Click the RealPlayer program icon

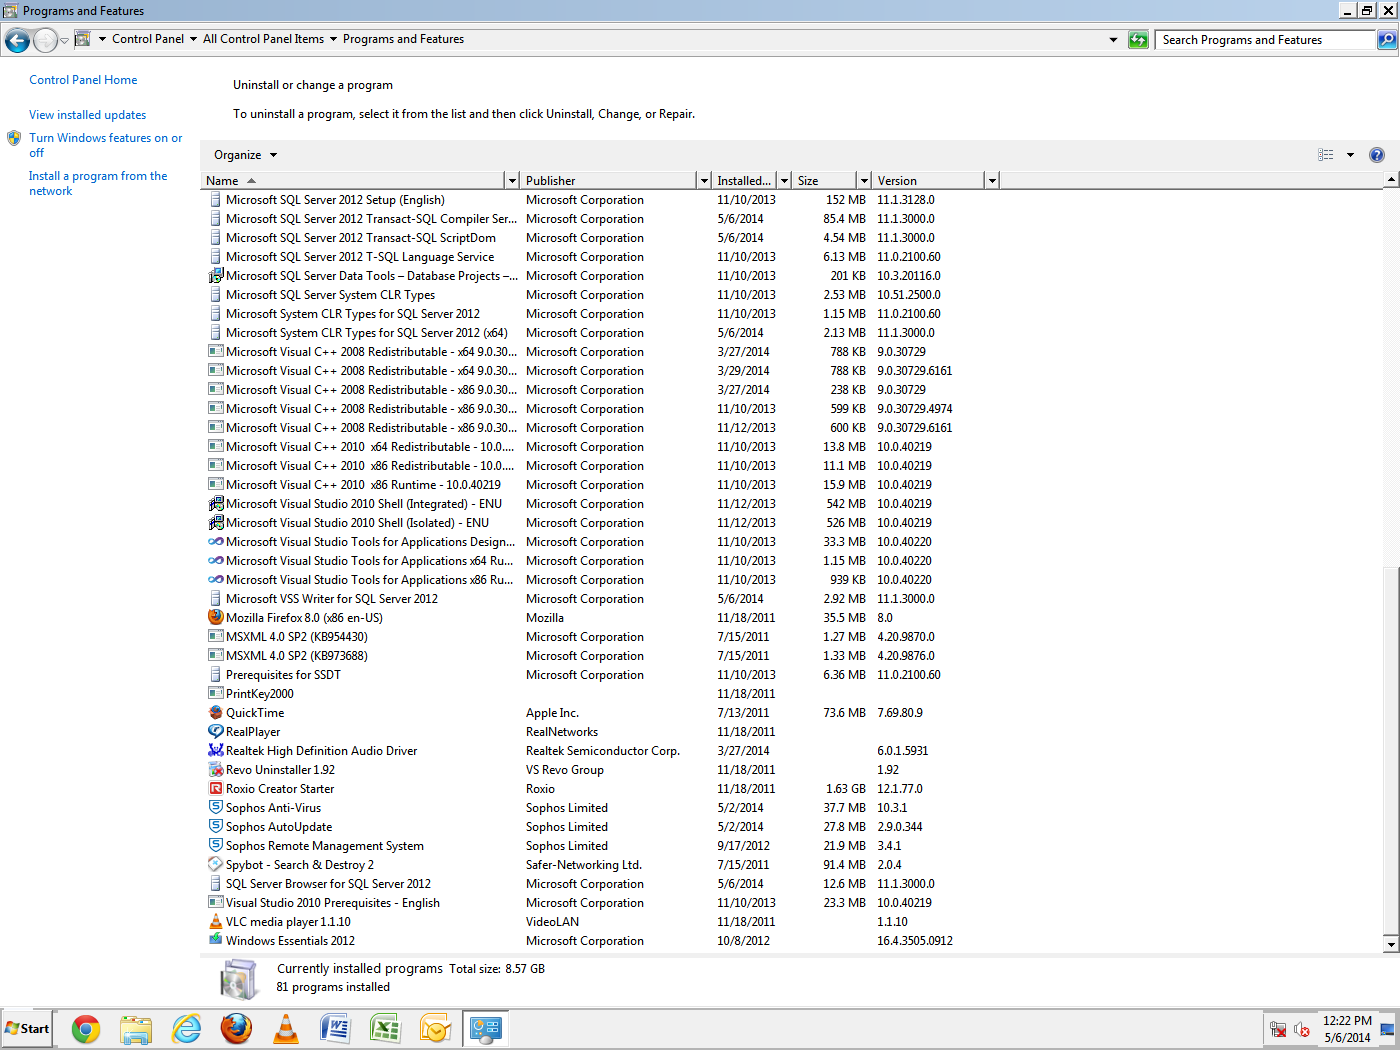coord(215,732)
